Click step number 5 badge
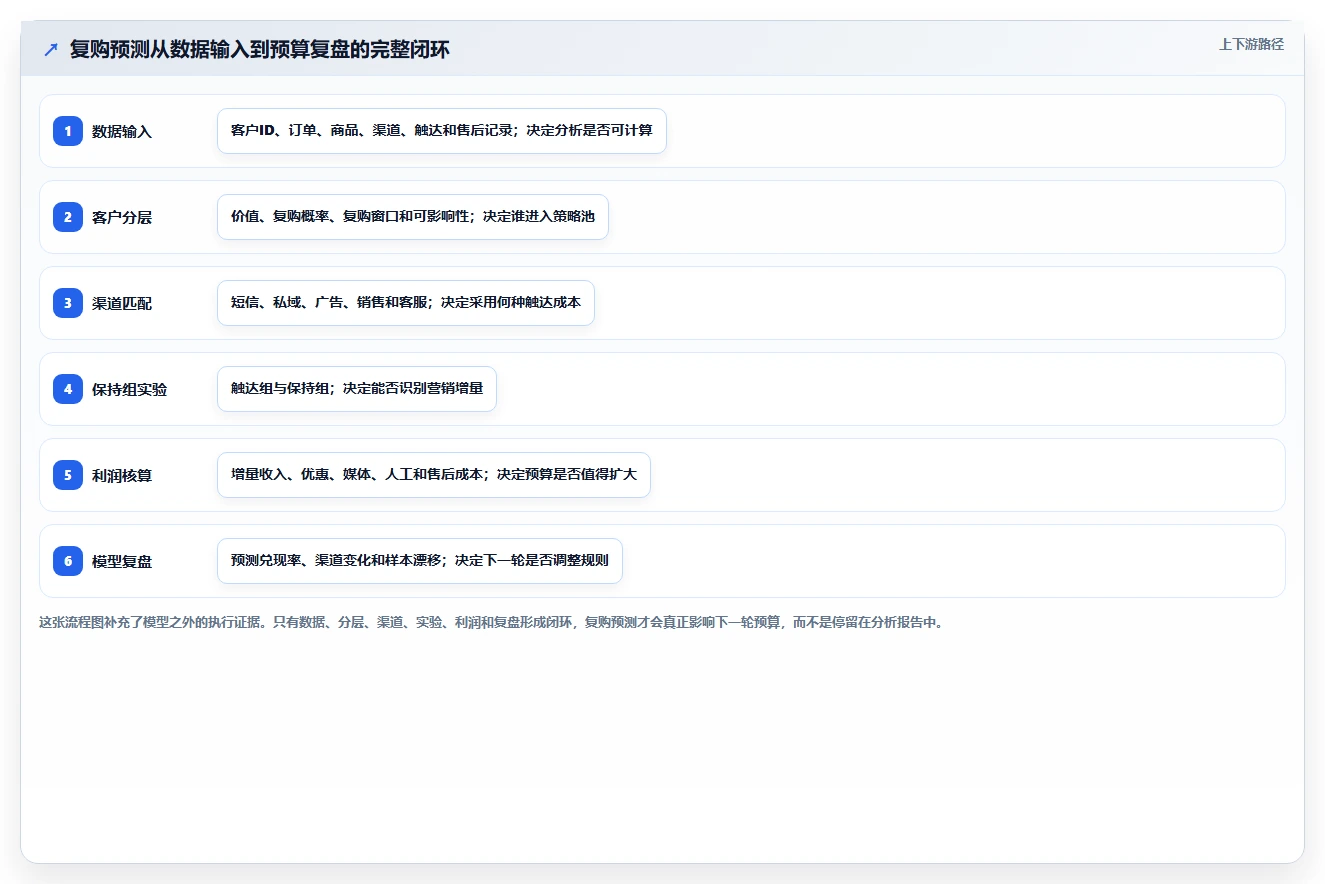This screenshot has height=884, width=1325. 68,475
